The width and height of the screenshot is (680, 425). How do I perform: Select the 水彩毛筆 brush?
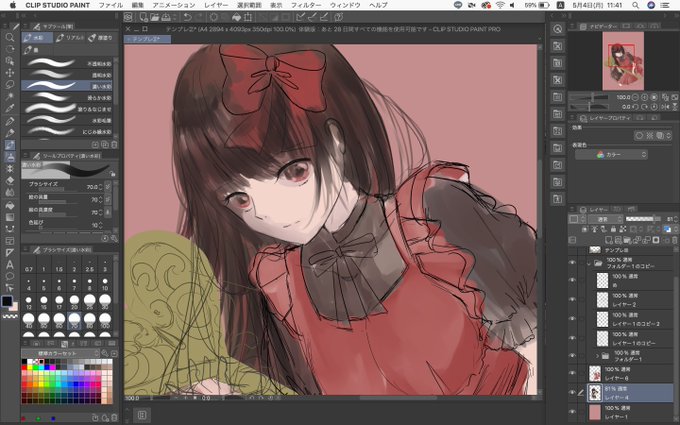pyautogui.click(x=67, y=120)
